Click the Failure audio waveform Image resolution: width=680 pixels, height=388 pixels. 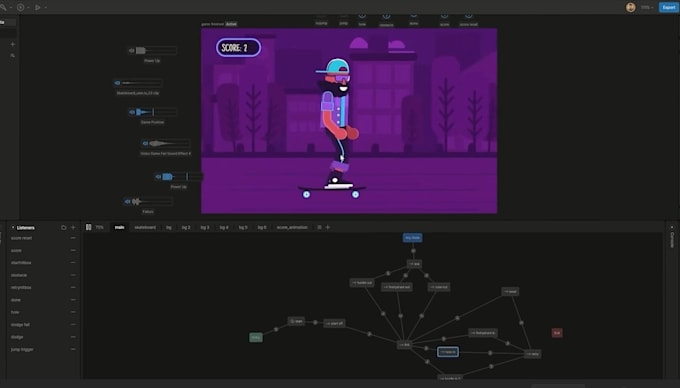coord(152,201)
